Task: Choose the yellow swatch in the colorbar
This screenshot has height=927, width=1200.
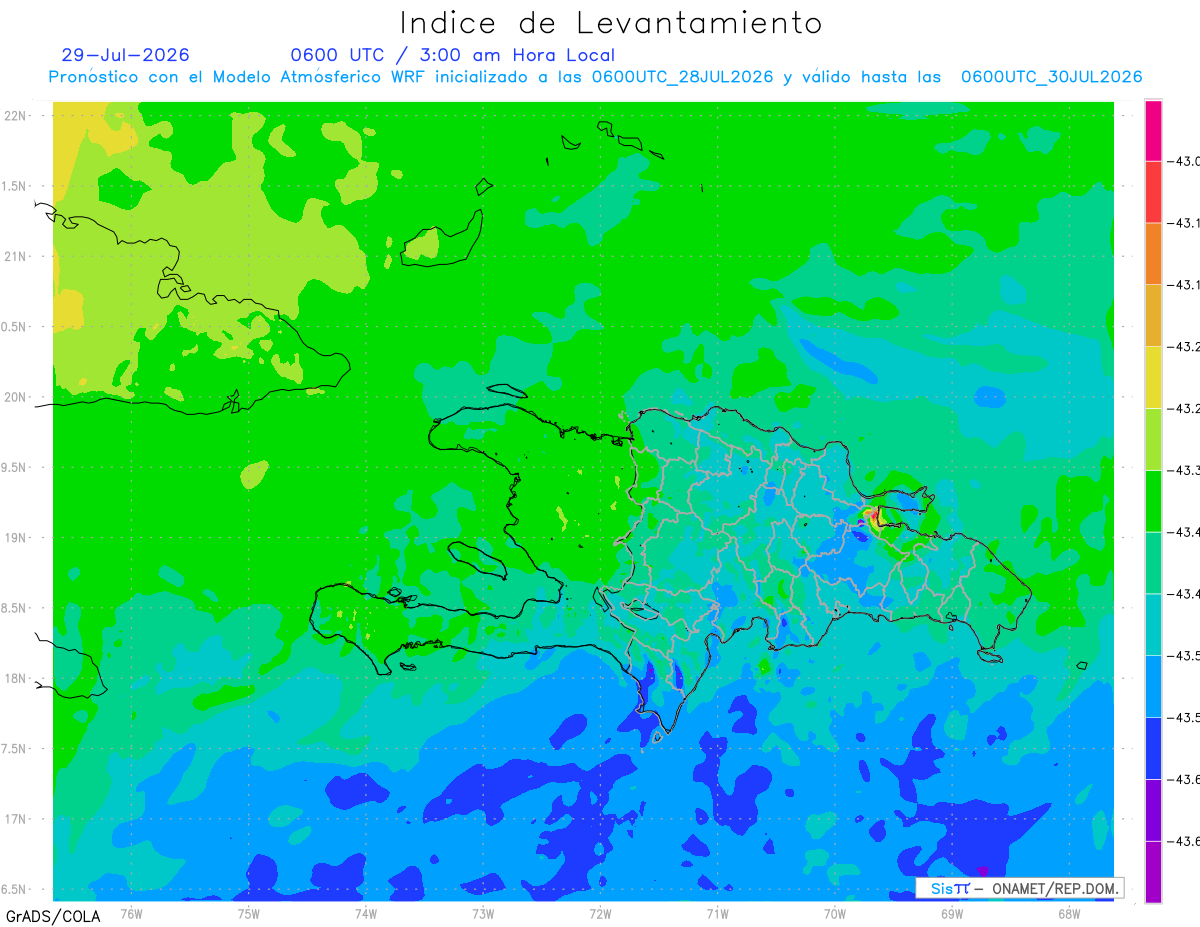Action: pos(1153,378)
